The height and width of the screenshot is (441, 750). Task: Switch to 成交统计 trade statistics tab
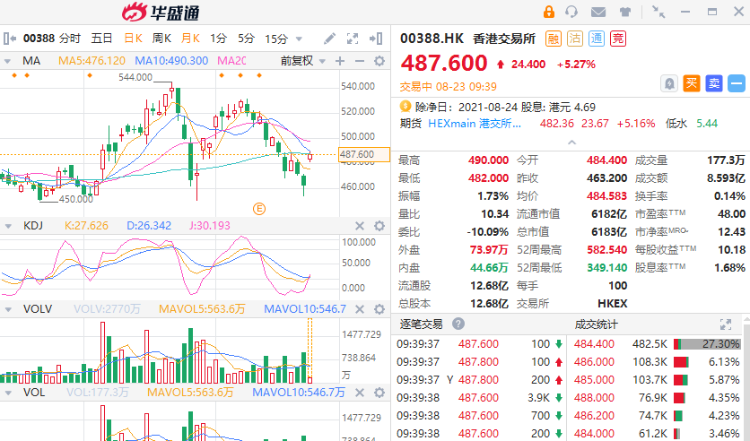[x=596, y=324]
